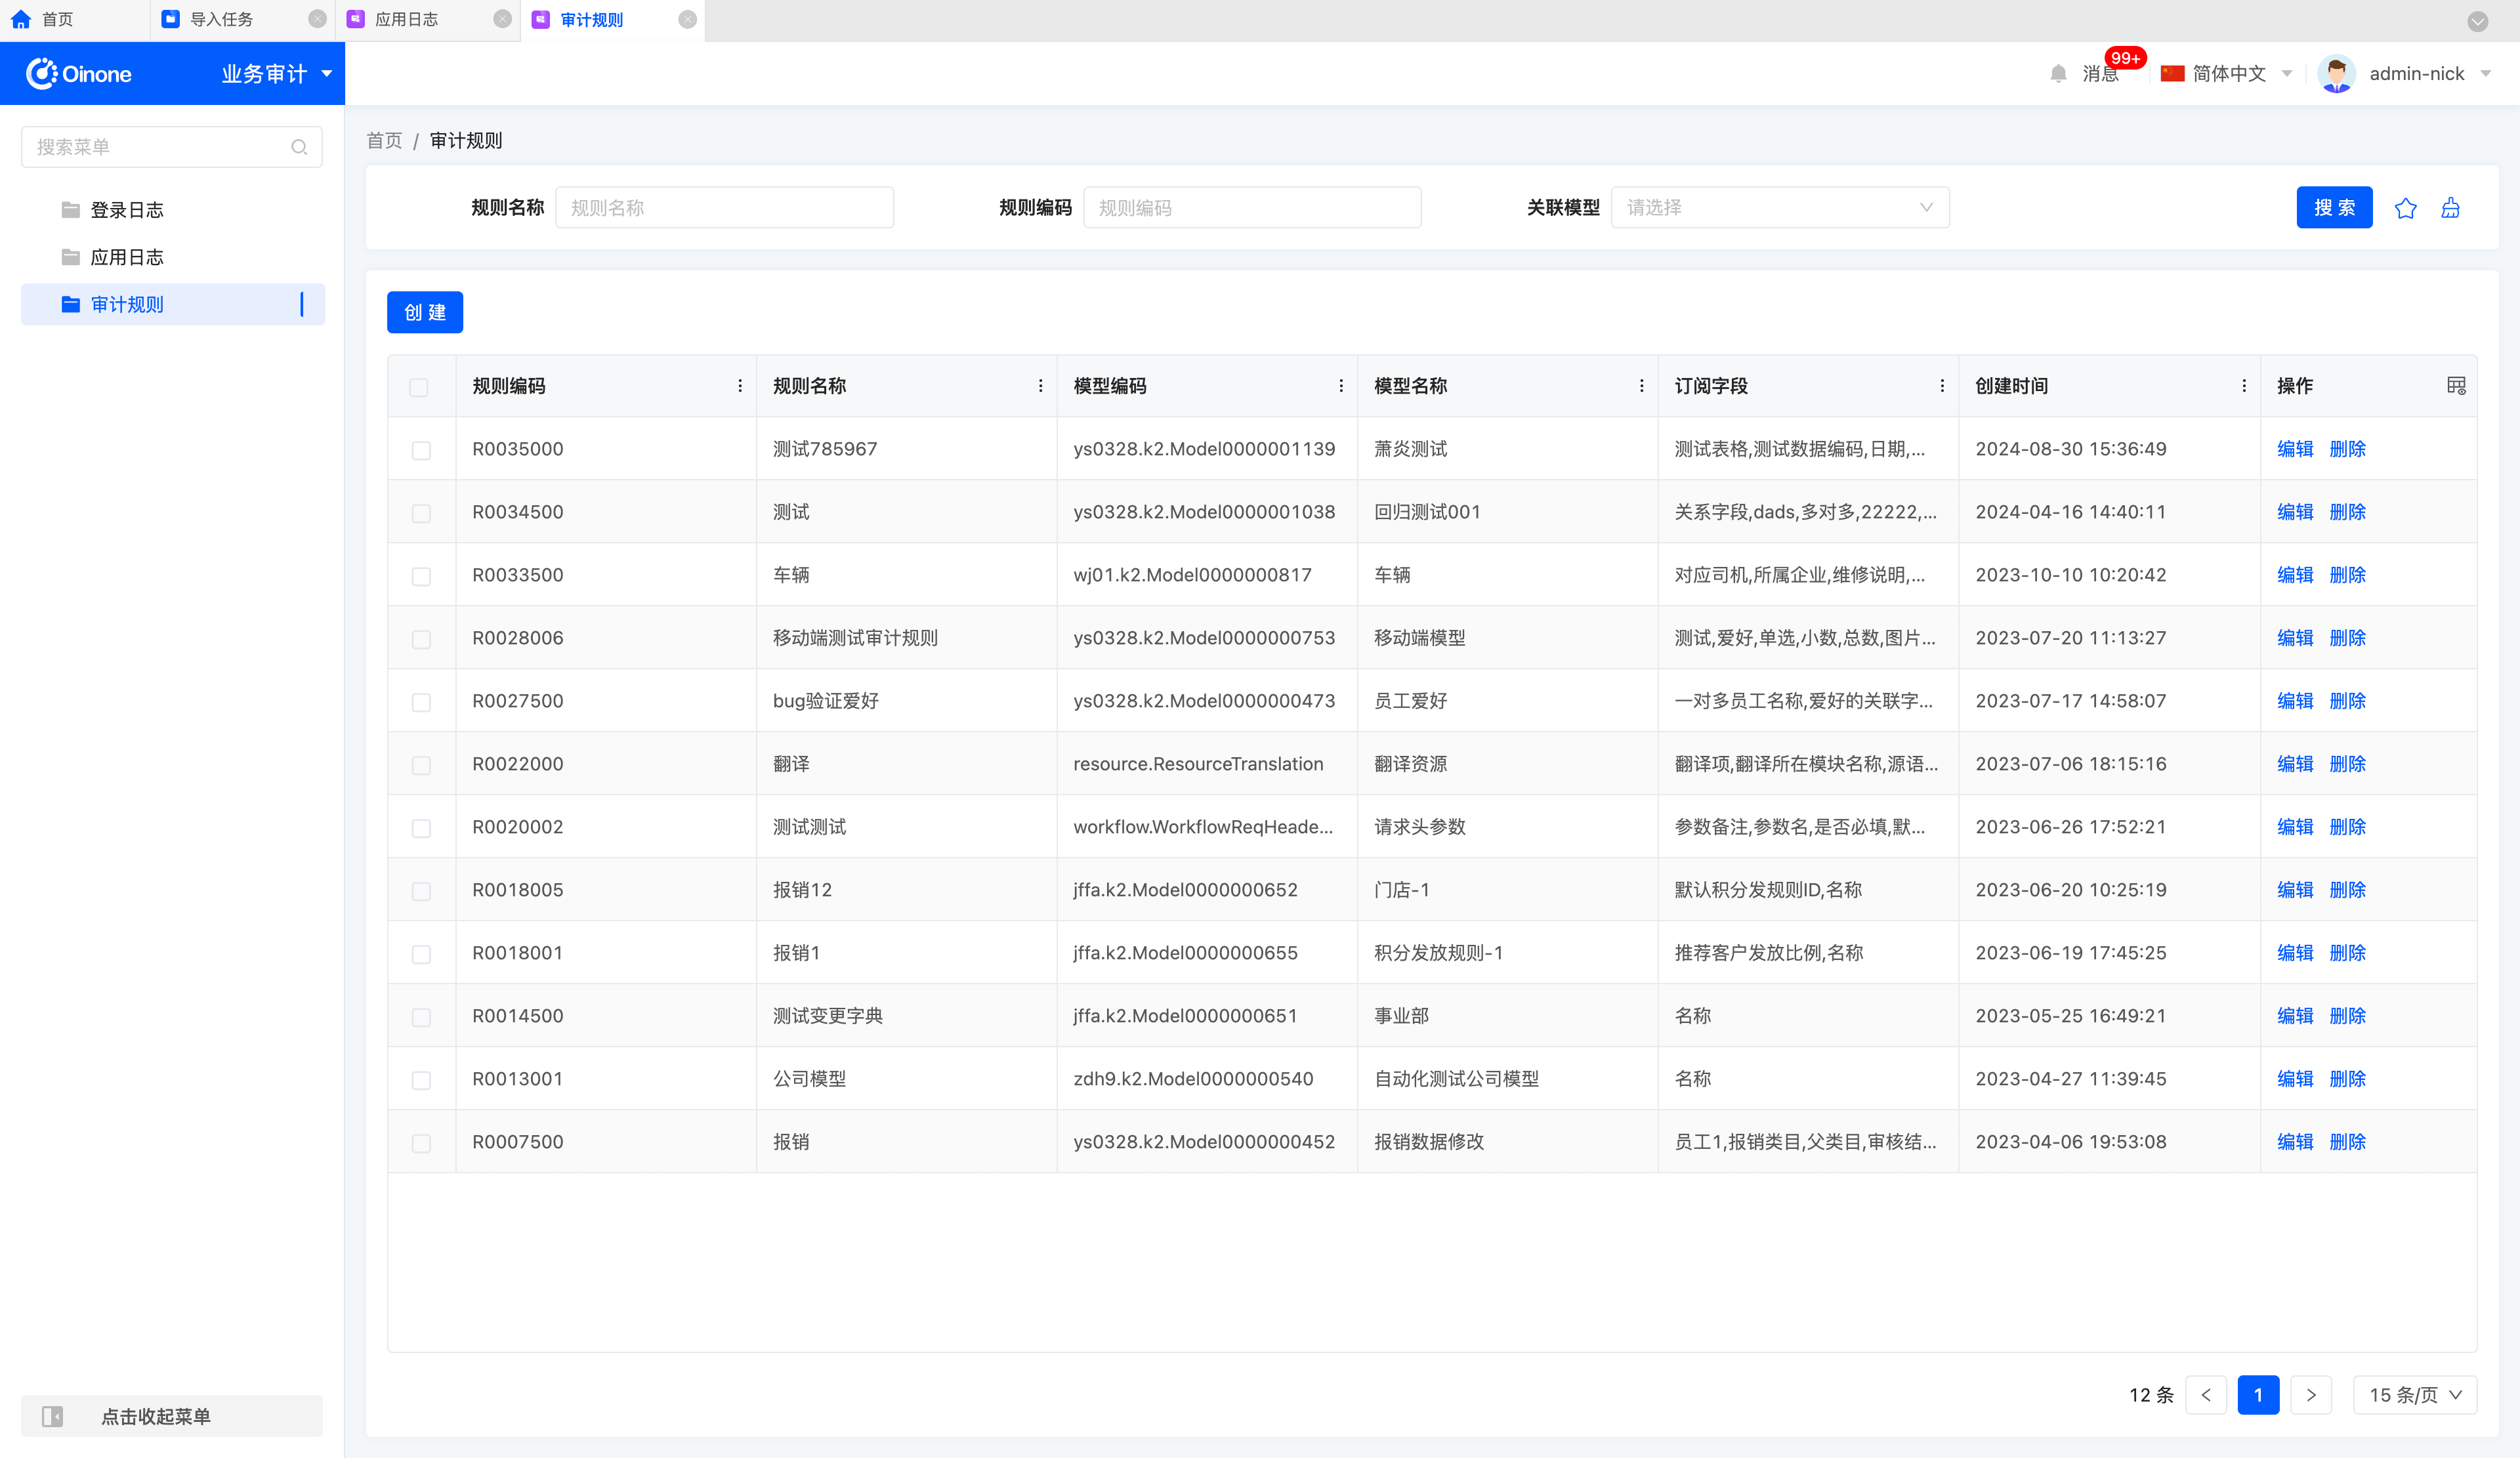Viewport: 2520px width, 1458px height.
Task: Check the row R0007500
Action: pos(421,1143)
